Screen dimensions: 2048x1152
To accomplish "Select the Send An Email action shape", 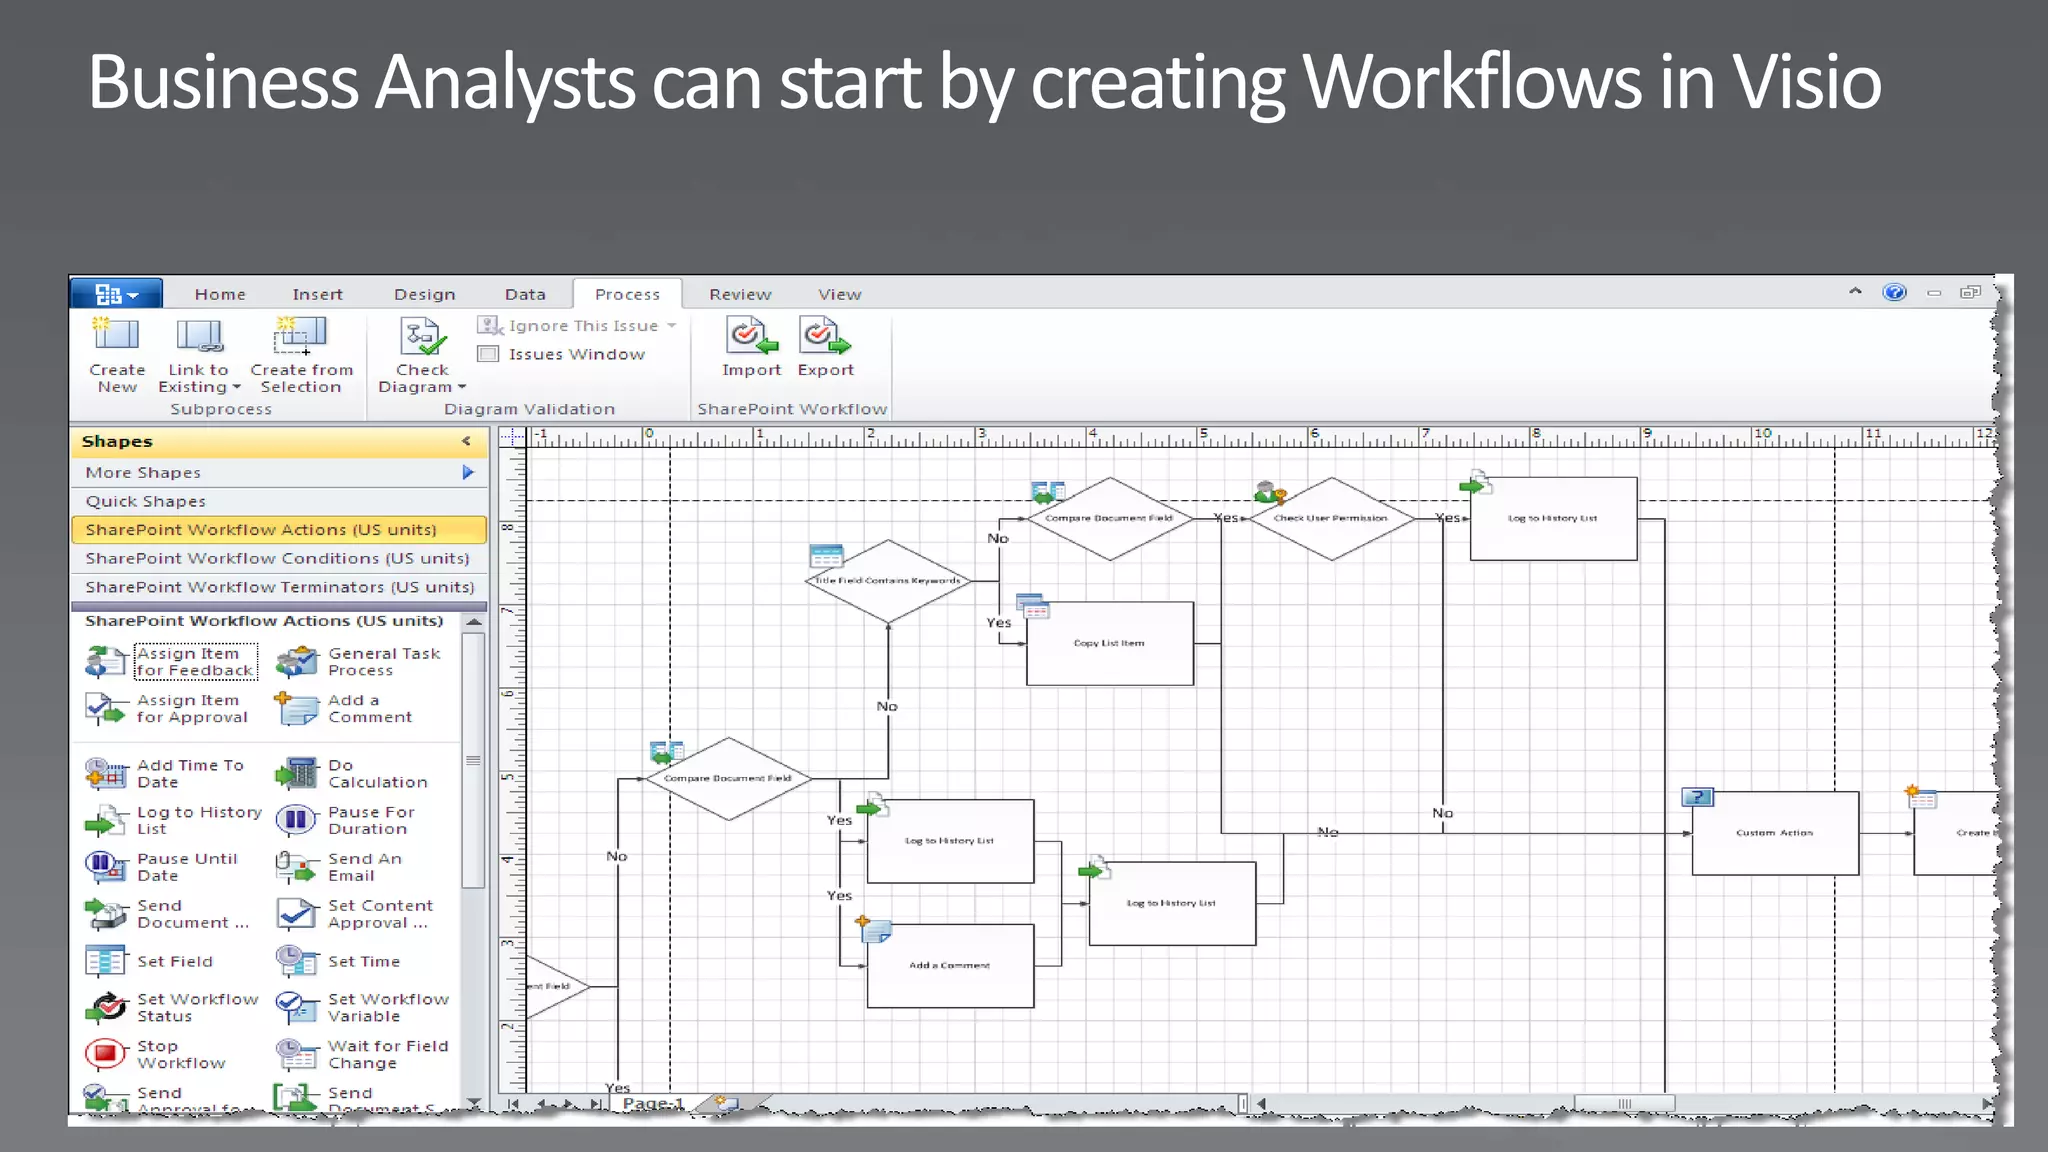I will coord(296,867).
